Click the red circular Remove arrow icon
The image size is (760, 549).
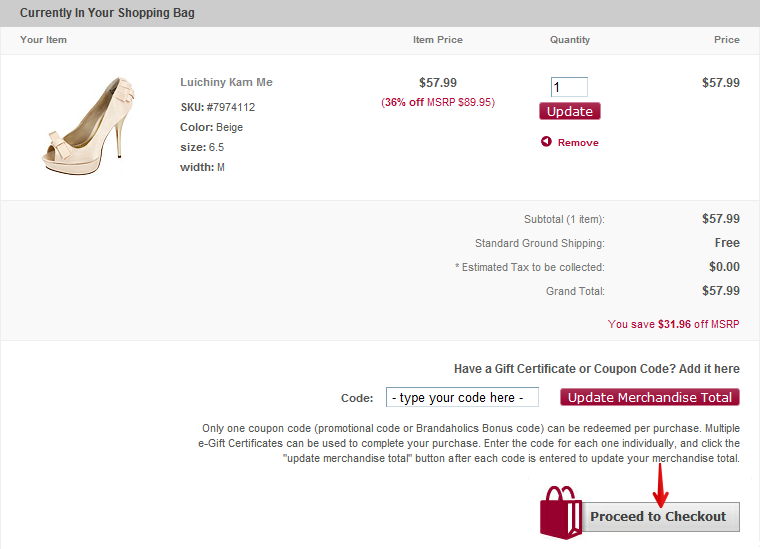tap(546, 142)
